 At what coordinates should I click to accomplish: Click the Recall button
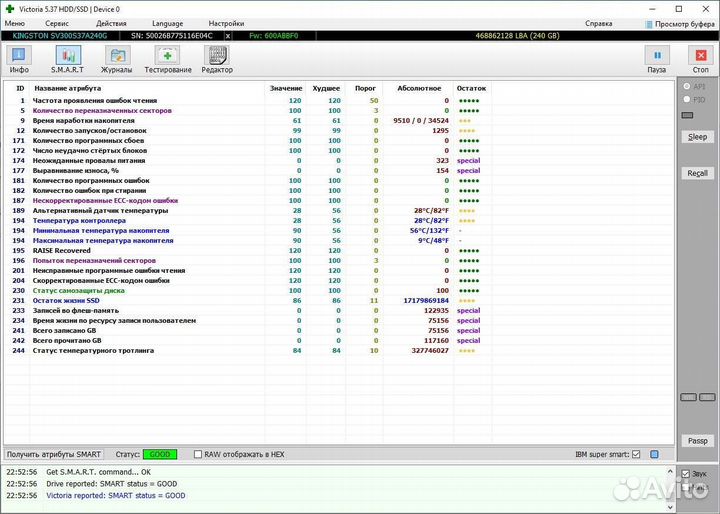[697, 173]
